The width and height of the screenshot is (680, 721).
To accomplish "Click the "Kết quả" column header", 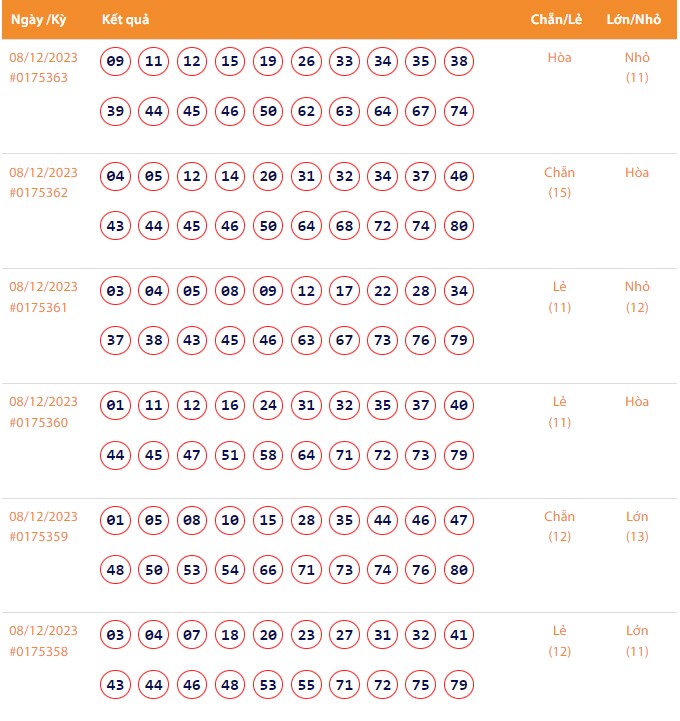I will tap(126, 20).
